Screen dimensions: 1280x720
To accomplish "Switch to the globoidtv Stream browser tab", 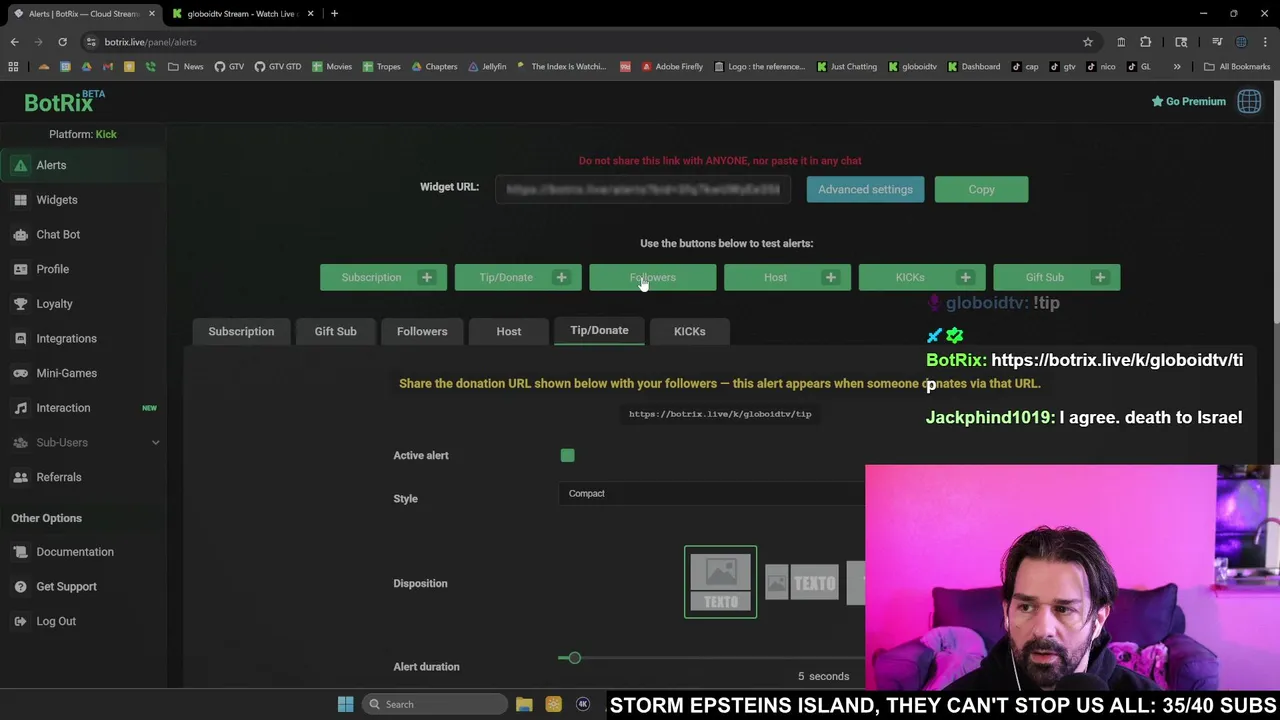I will click(240, 14).
